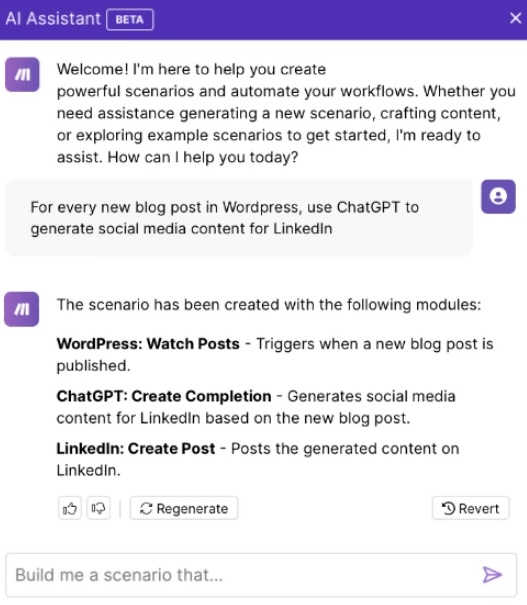This screenshot has width=527, height=605.
Task: Click the Make logo next to the welcome message
Action: [x=22, y=74]
